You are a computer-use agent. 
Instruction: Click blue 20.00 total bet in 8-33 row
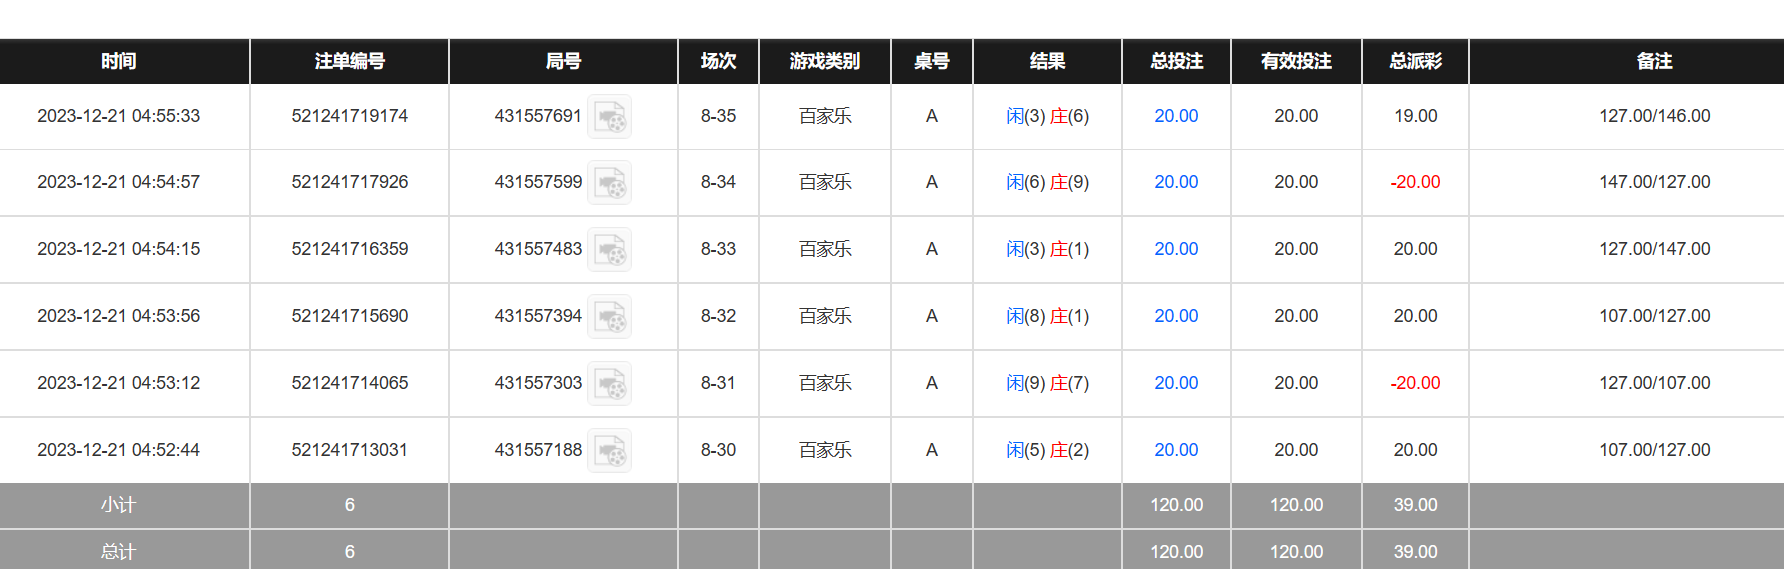pos(1176,249)
